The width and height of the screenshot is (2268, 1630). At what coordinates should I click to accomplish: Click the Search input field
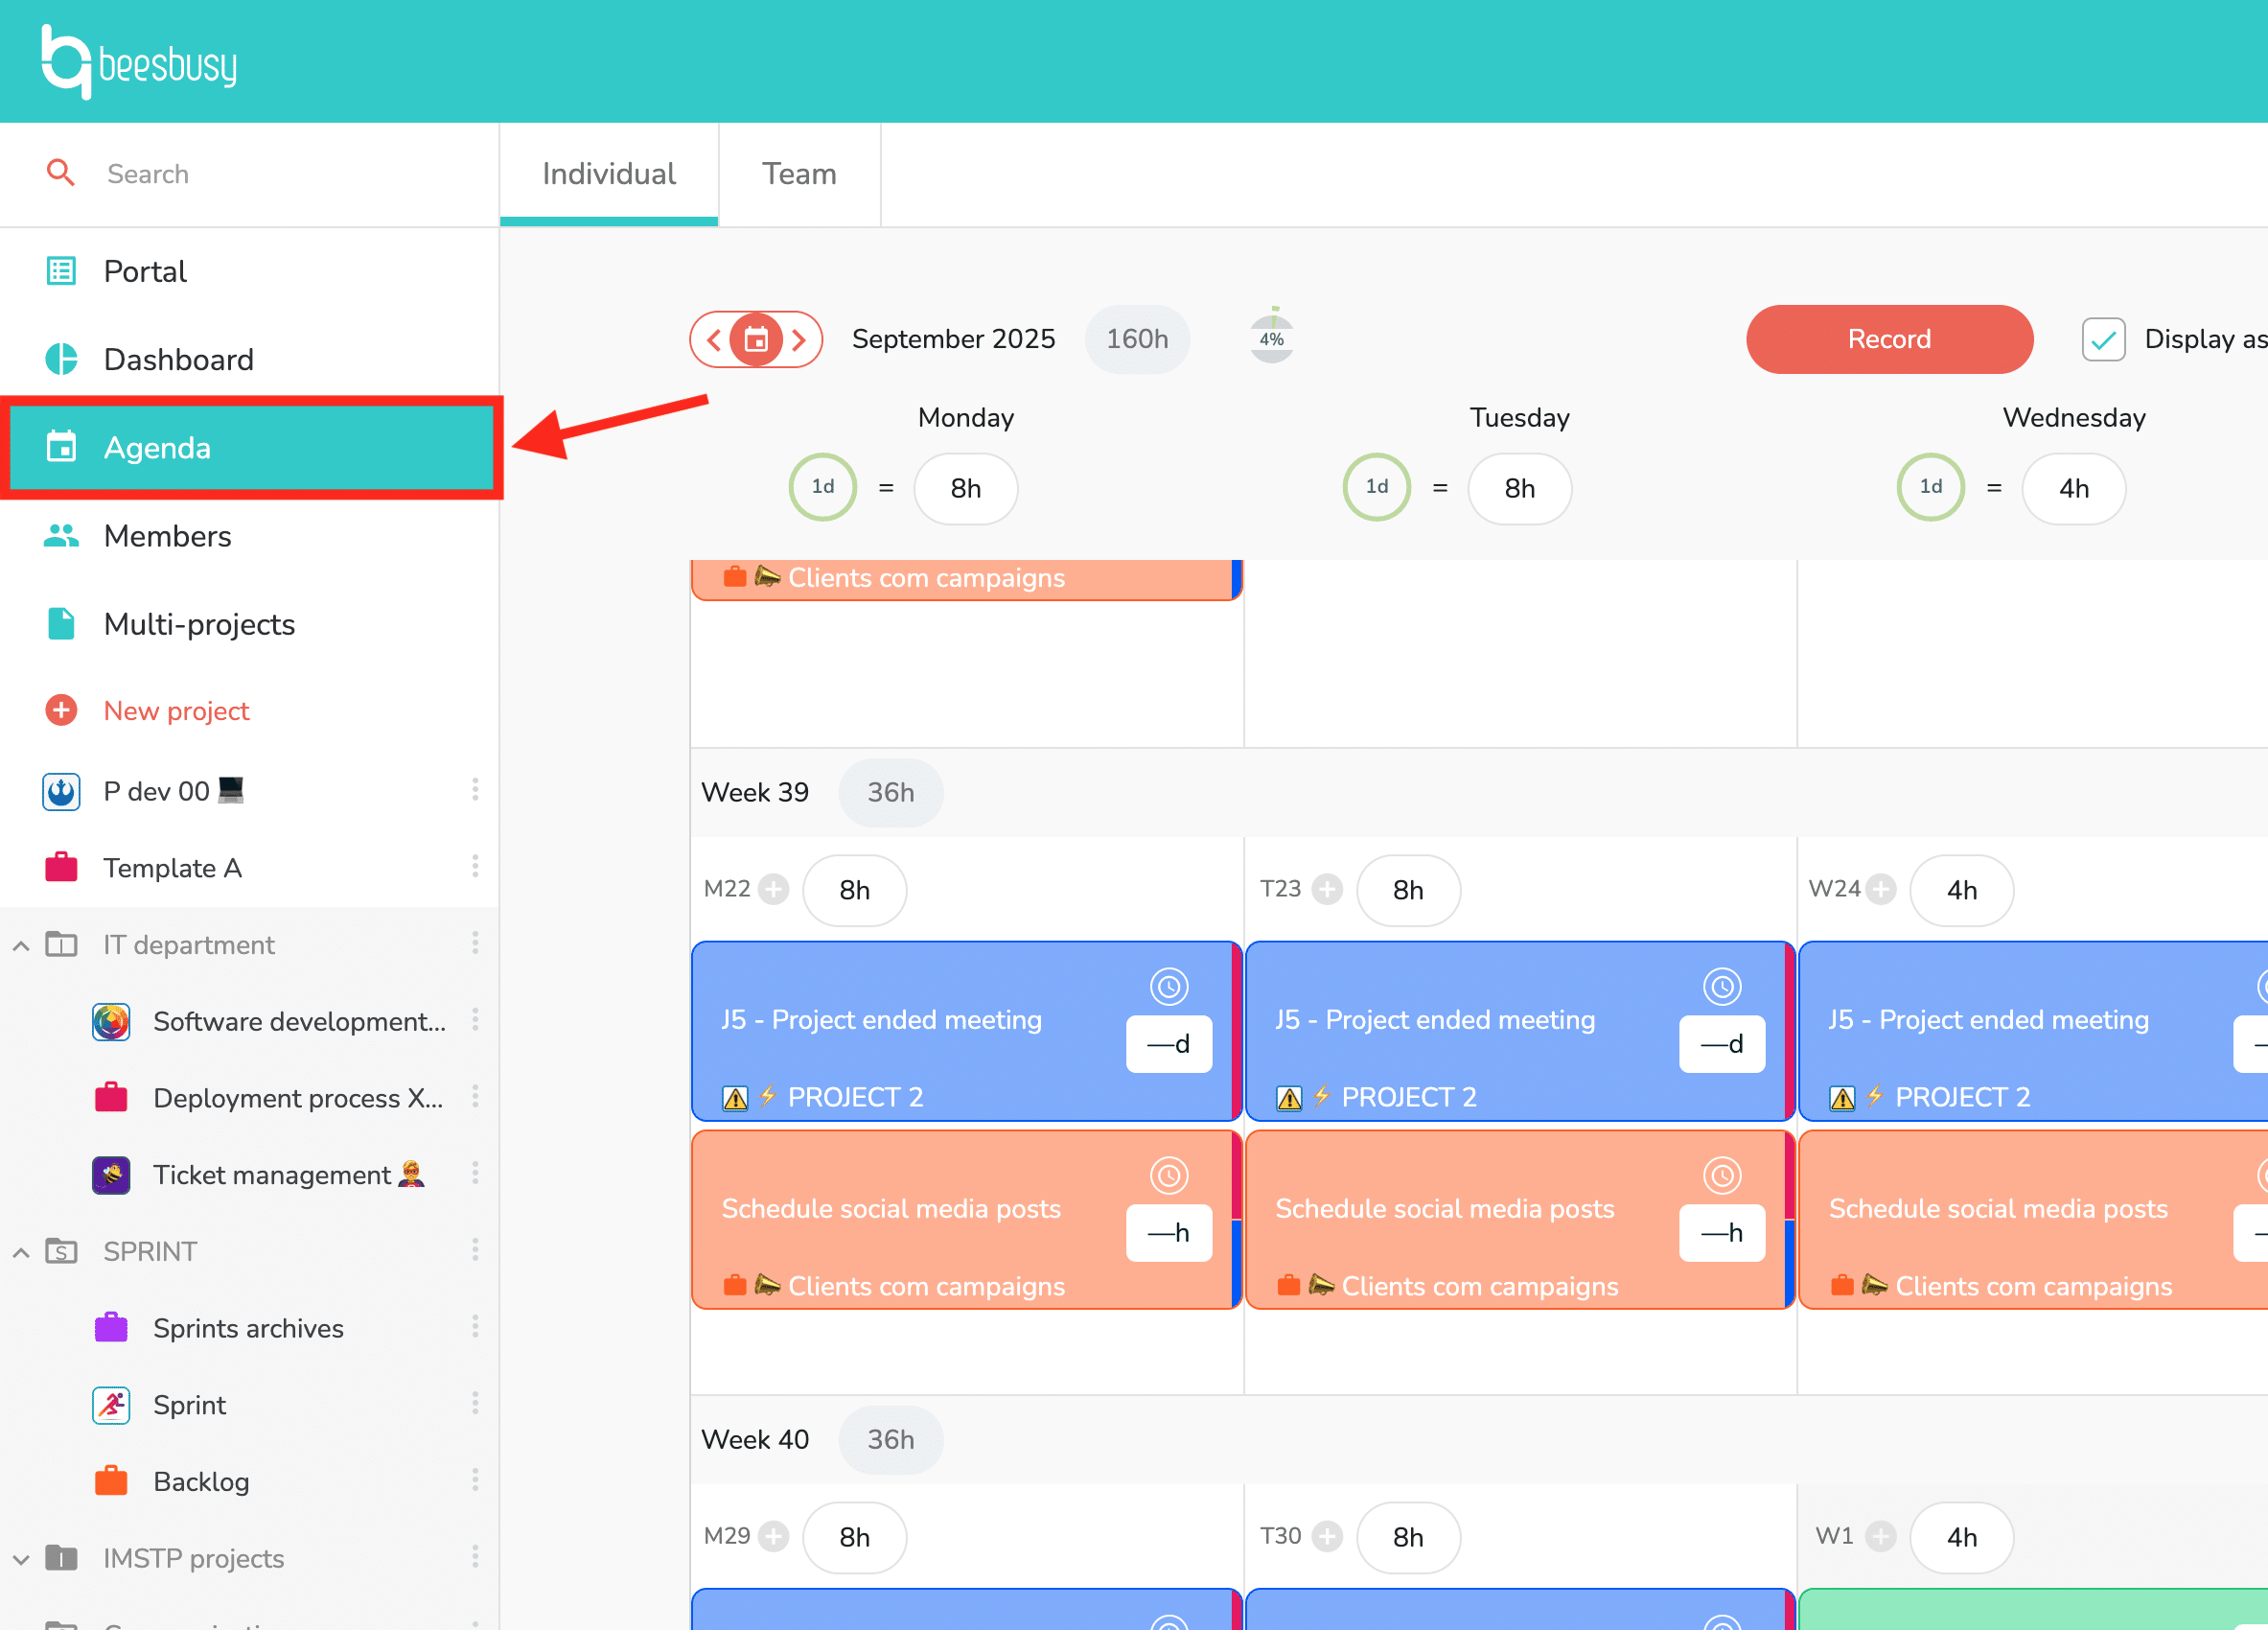(280, 174)
